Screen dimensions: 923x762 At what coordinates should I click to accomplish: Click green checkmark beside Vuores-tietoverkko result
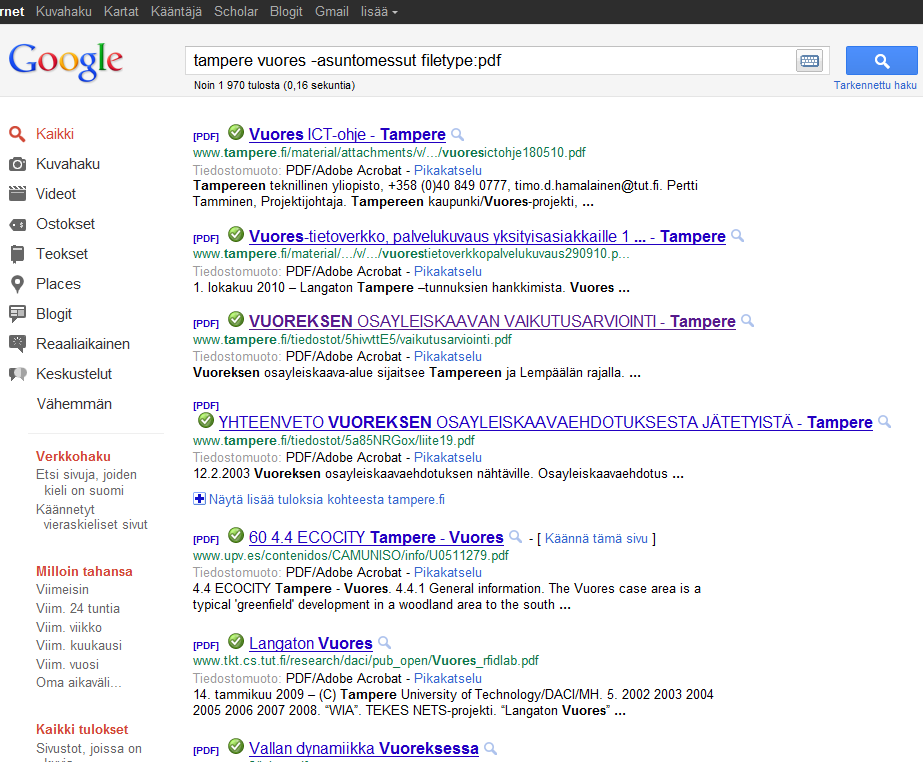tap(235, 234)
